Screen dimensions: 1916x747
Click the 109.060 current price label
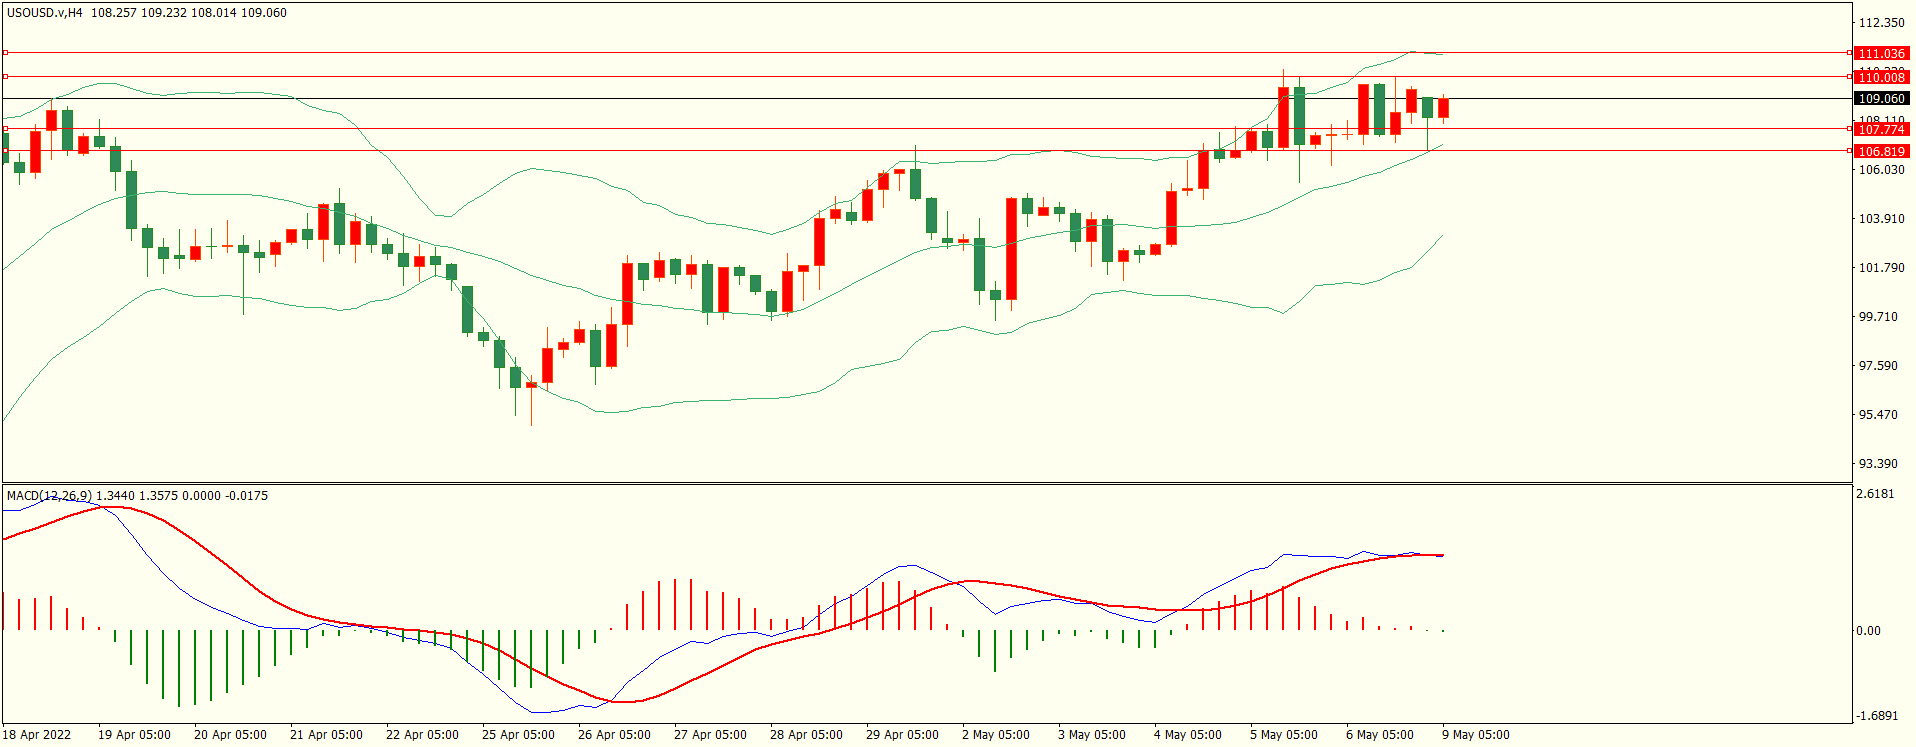[x=1881, y=98]
